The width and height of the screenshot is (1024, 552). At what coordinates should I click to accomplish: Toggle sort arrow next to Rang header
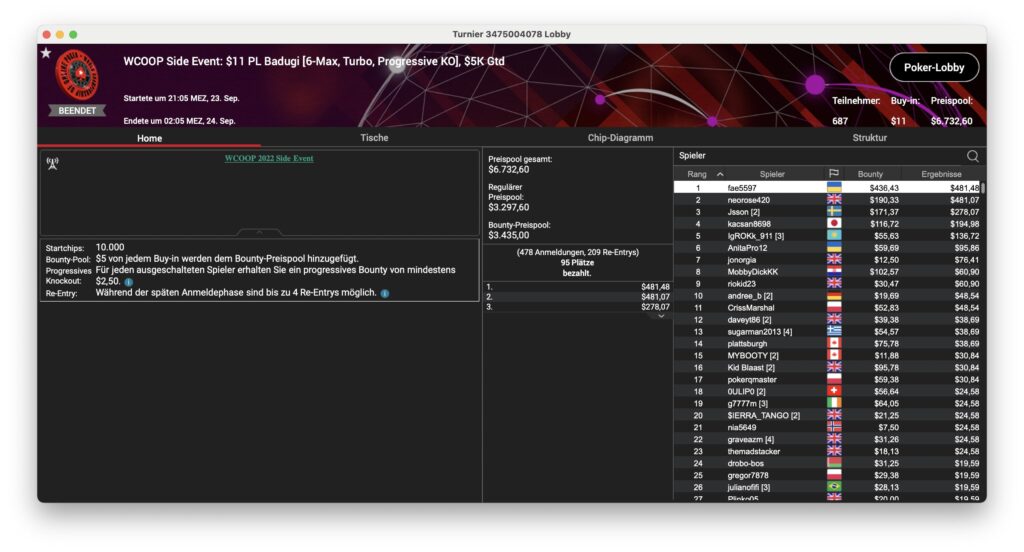[720, 174]
